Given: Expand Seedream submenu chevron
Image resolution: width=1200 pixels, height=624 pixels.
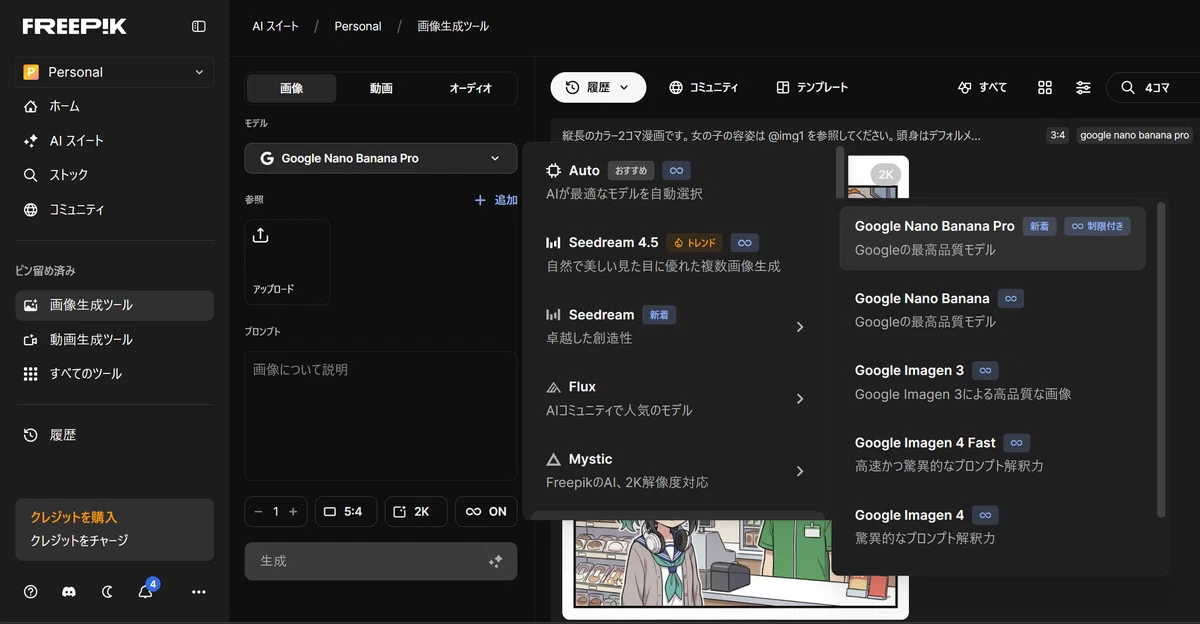Looking at the screenshot, I should pyautogui.click(x=799, y=327).
